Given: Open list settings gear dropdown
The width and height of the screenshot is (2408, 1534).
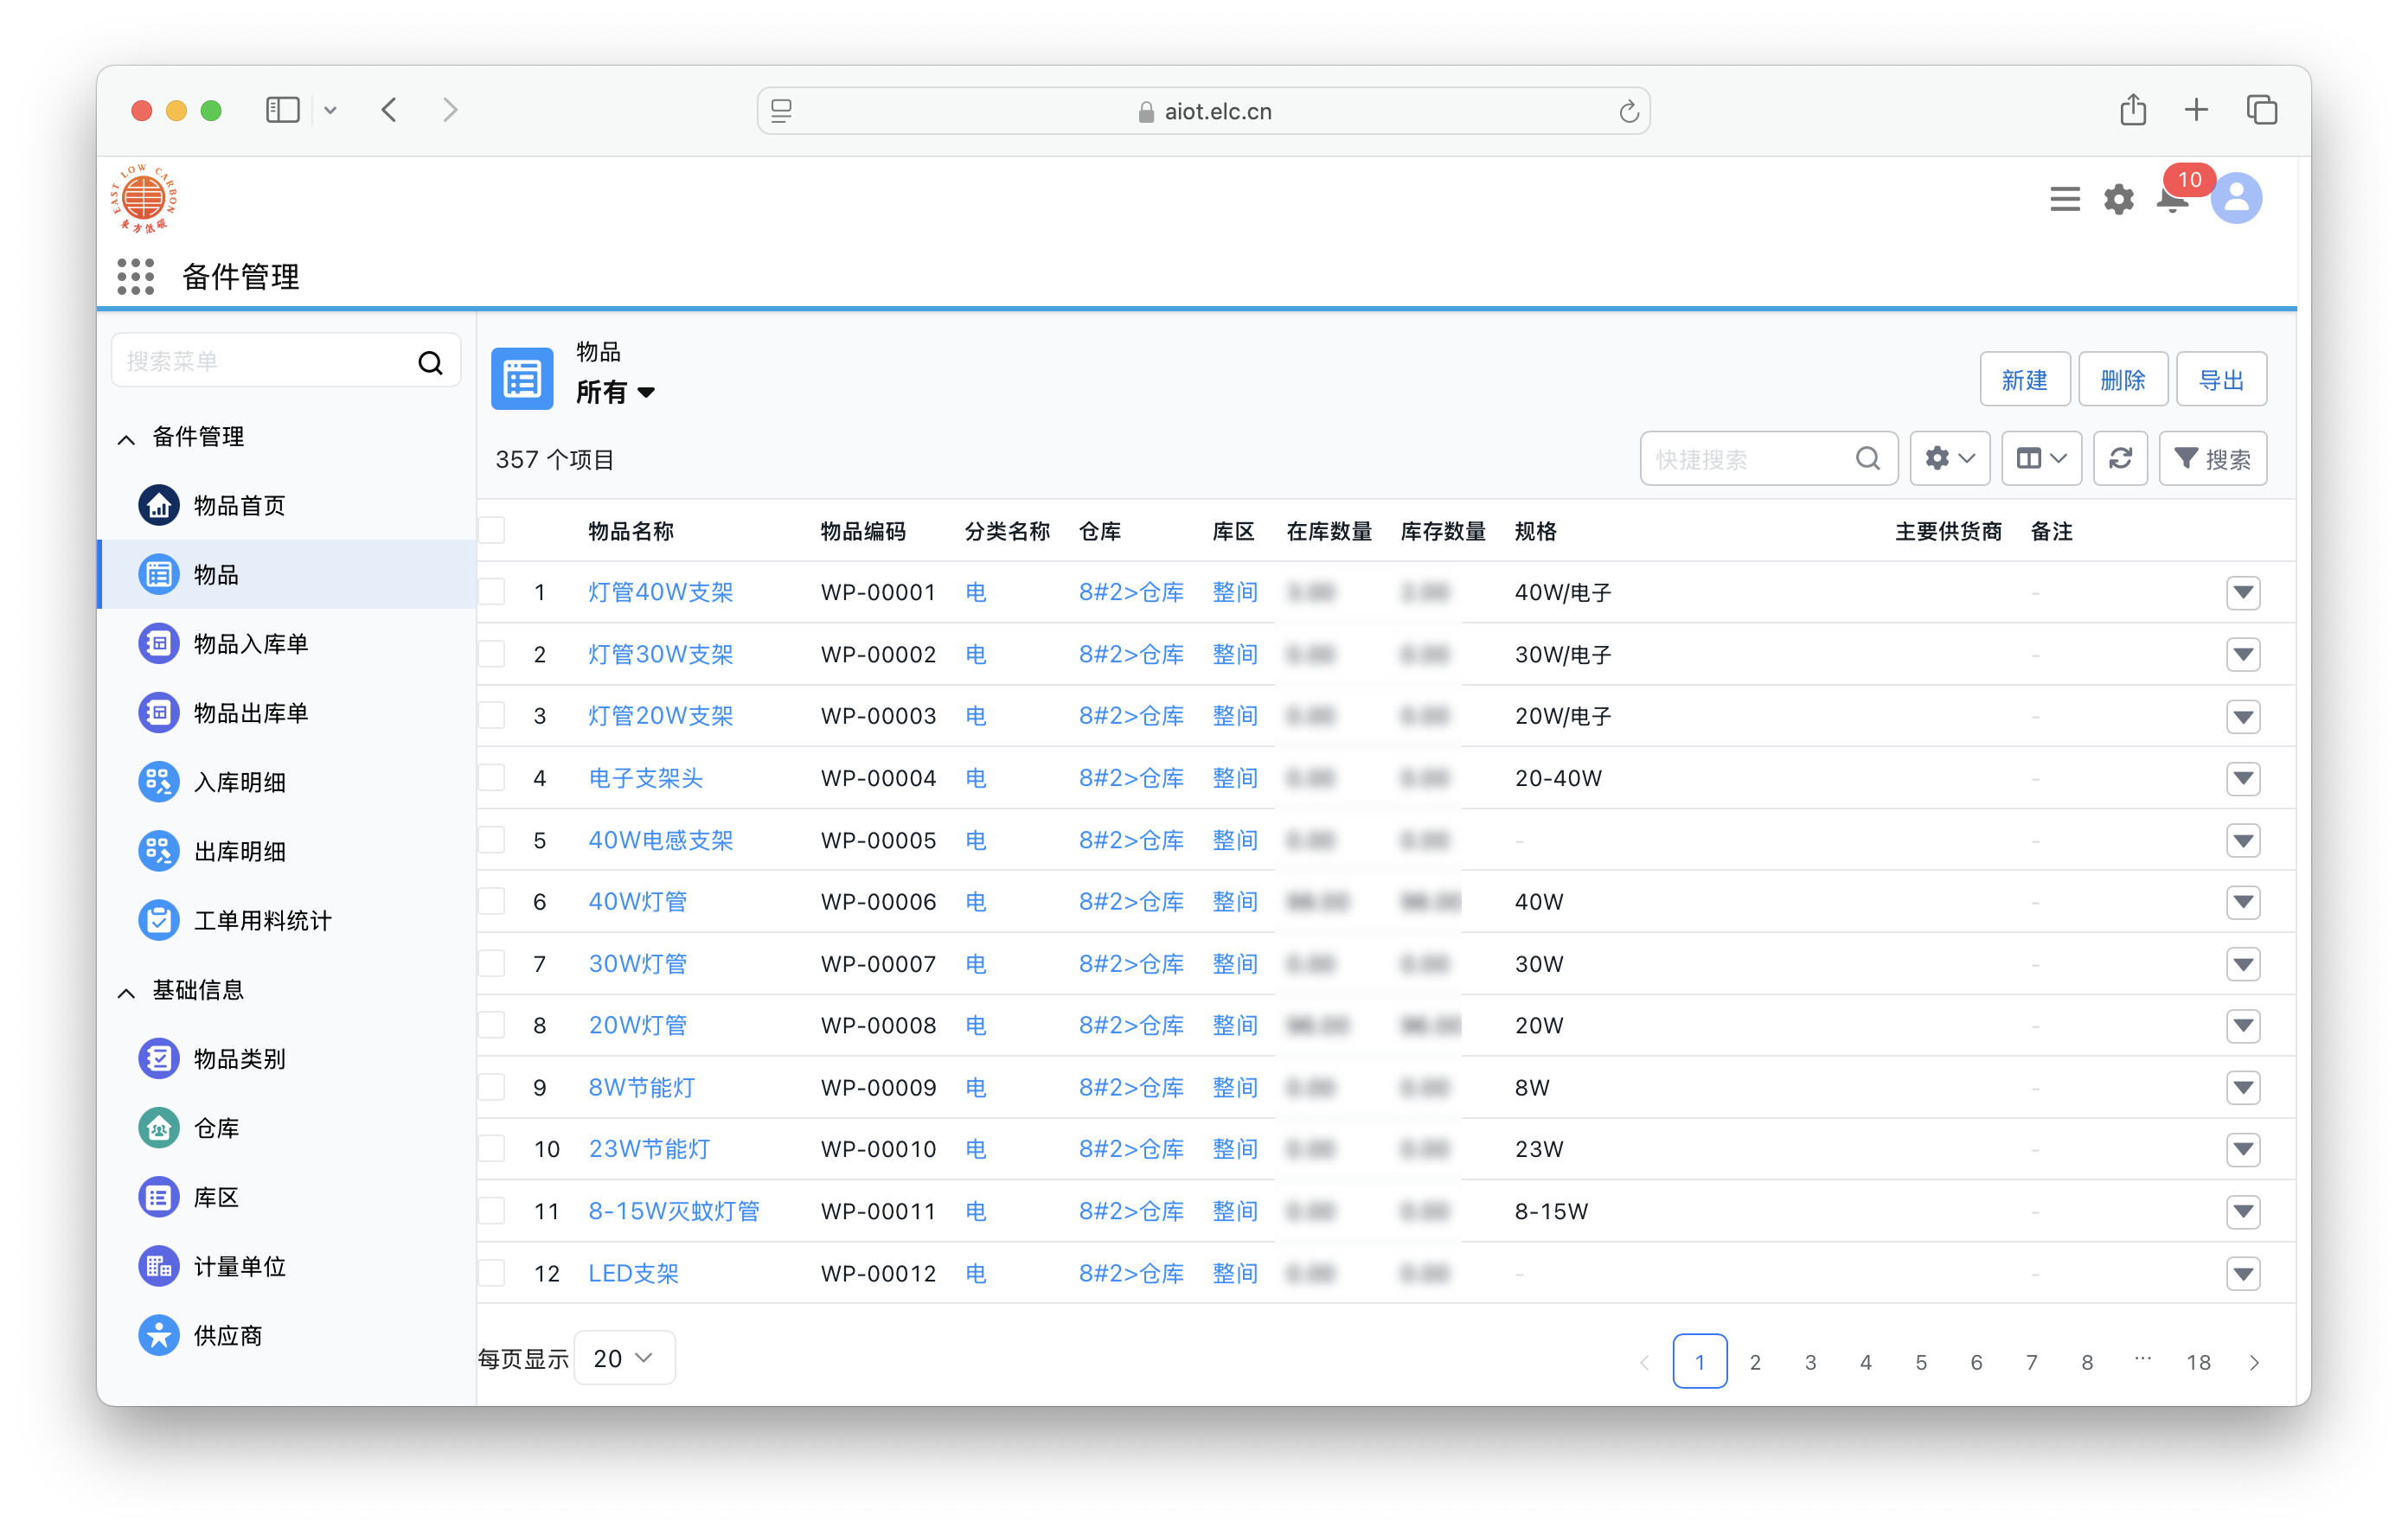Looking at the screenshot, I should [x=1949, y=458].
